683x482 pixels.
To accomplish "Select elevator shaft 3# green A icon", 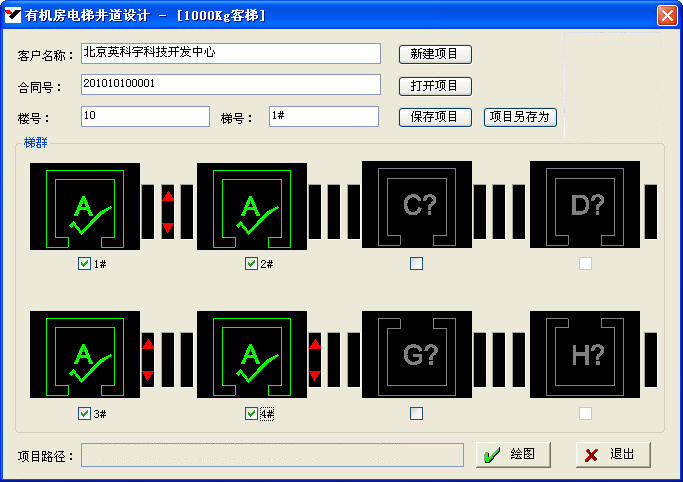I will [x=85, y=355].
